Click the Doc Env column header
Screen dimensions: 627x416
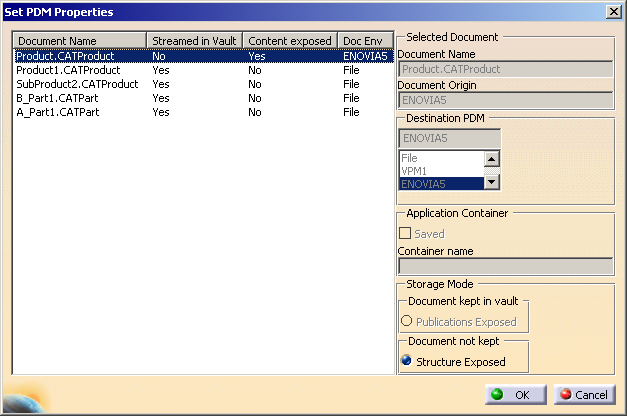click(x=365, y=41)
